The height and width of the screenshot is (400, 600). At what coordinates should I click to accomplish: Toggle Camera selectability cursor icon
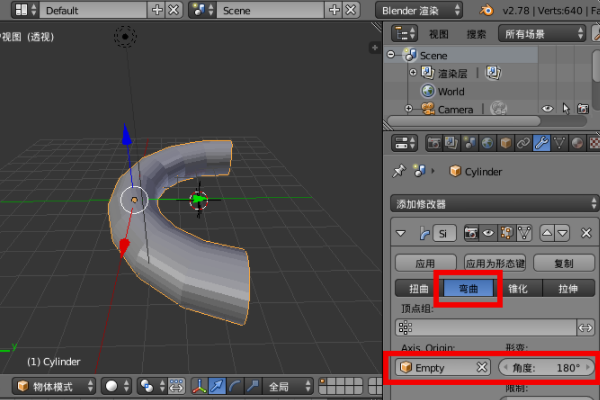tap(566, 109)
